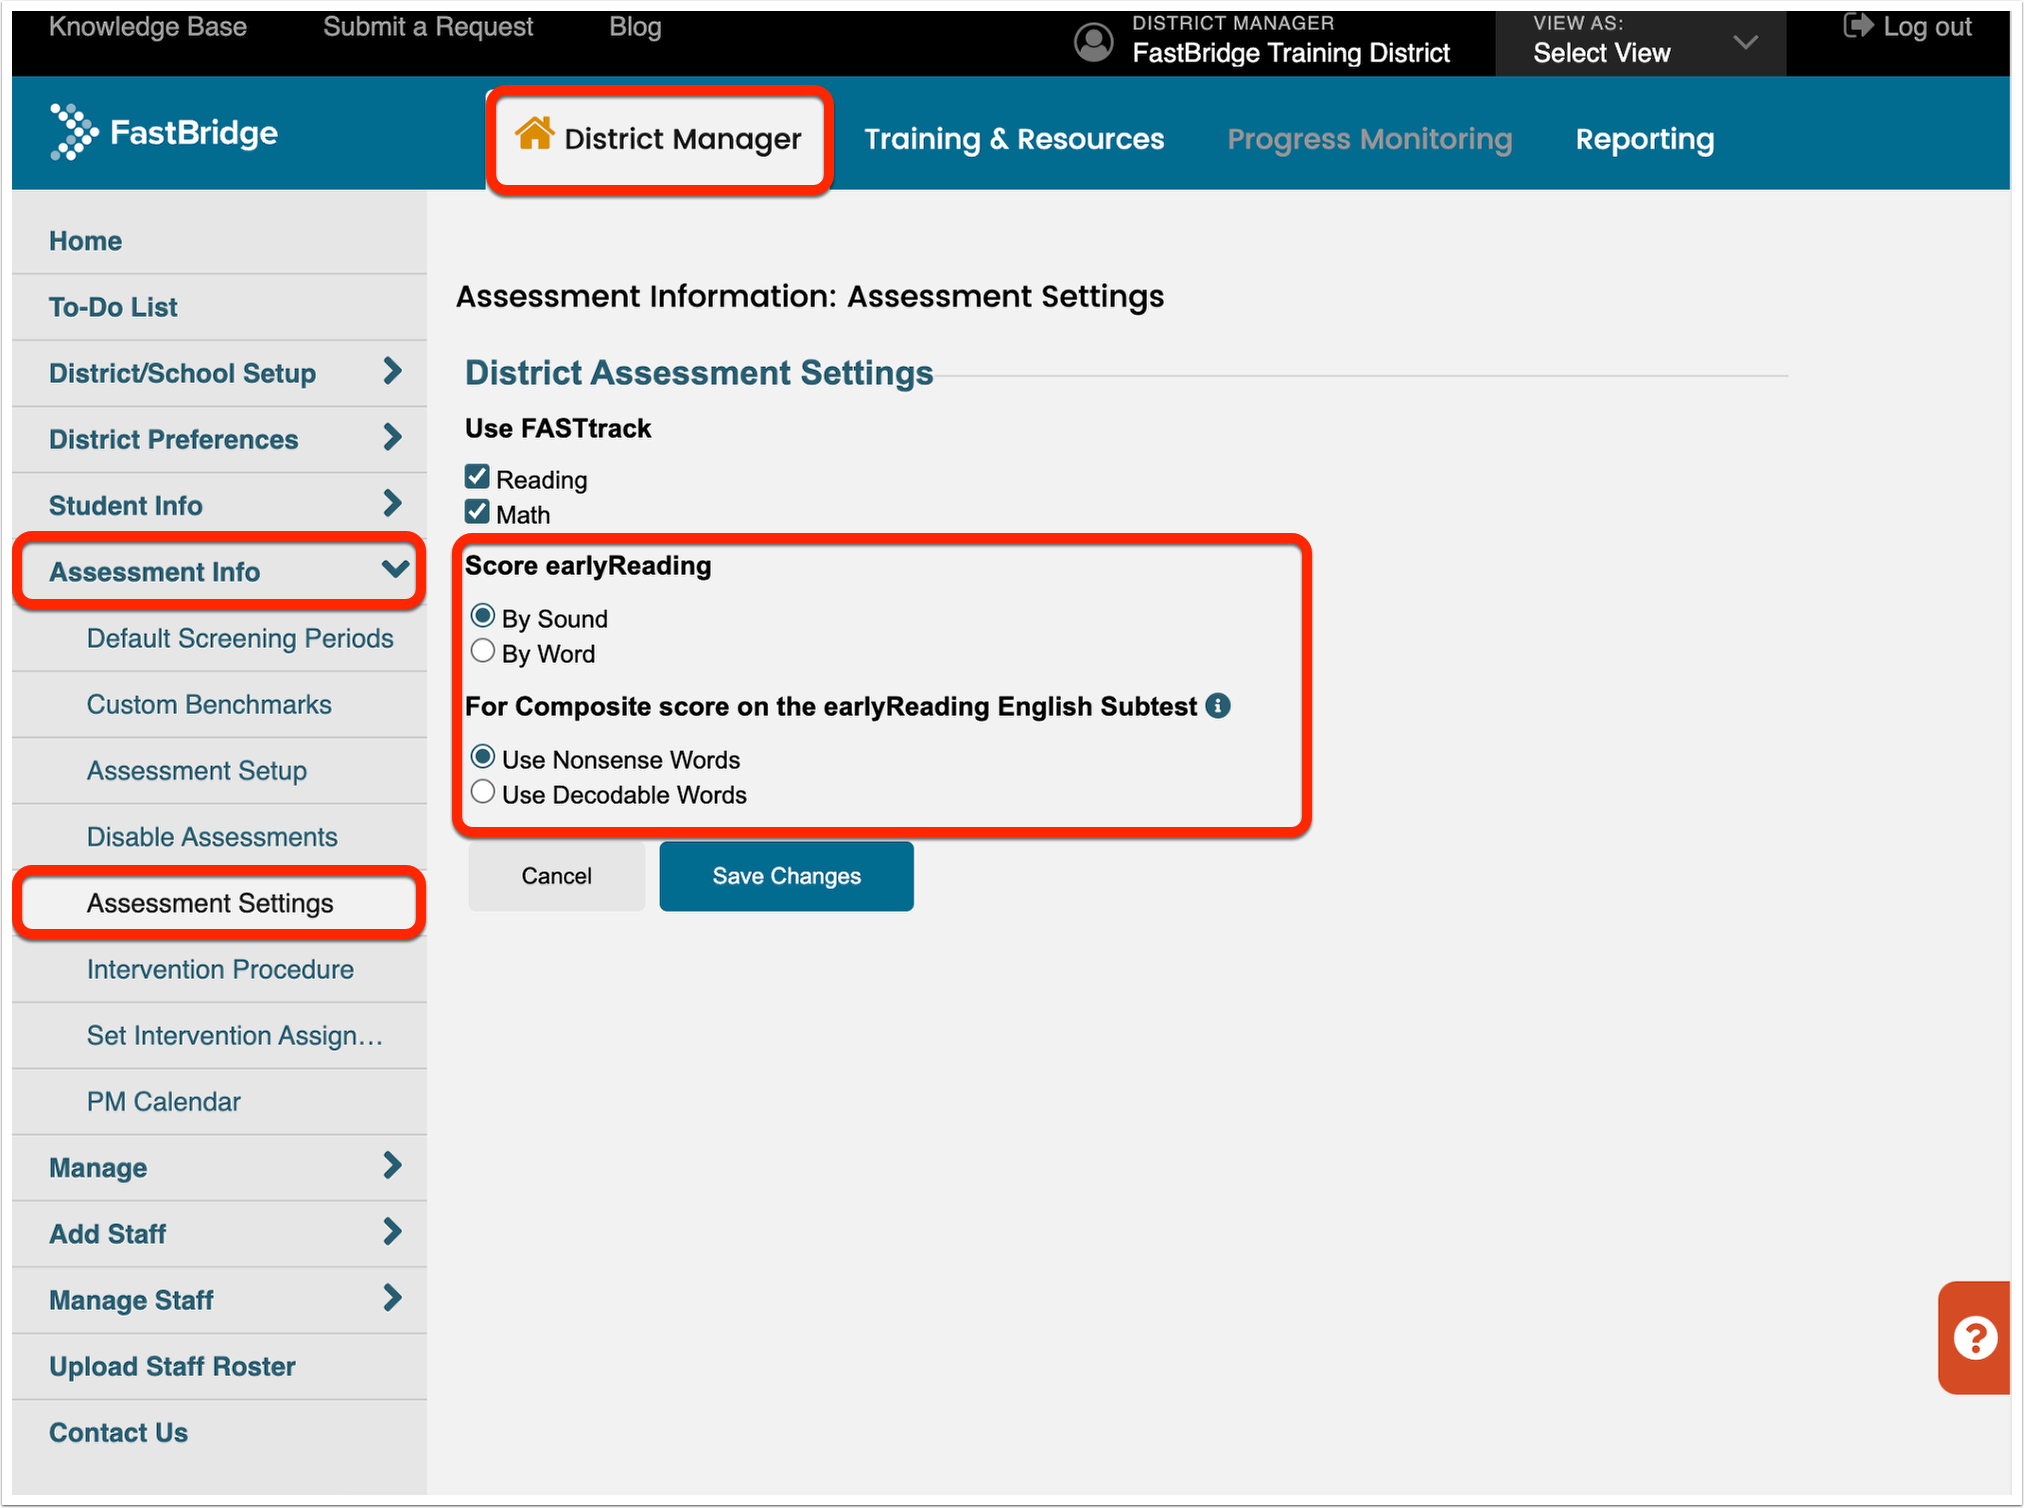Open Progress Monitoring tab
The height and width of the screenshot is (1508, 2024).
point(1369,139)
